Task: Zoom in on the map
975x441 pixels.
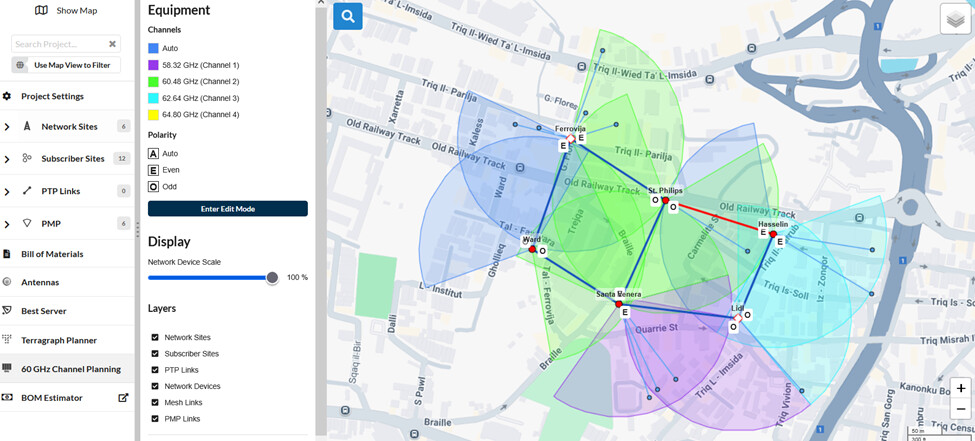Action: (x=960, y=388)
